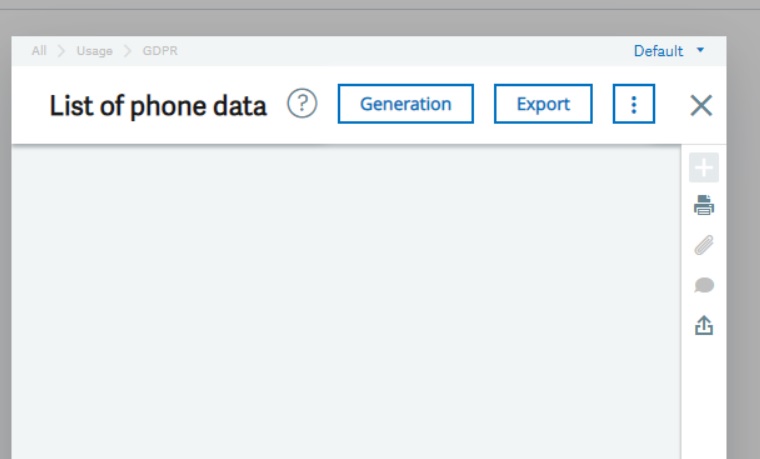Viewport: 760px width, 459px height.
Task: Open attachments with the paperclip icon
Action: click(x=704, y=246)
